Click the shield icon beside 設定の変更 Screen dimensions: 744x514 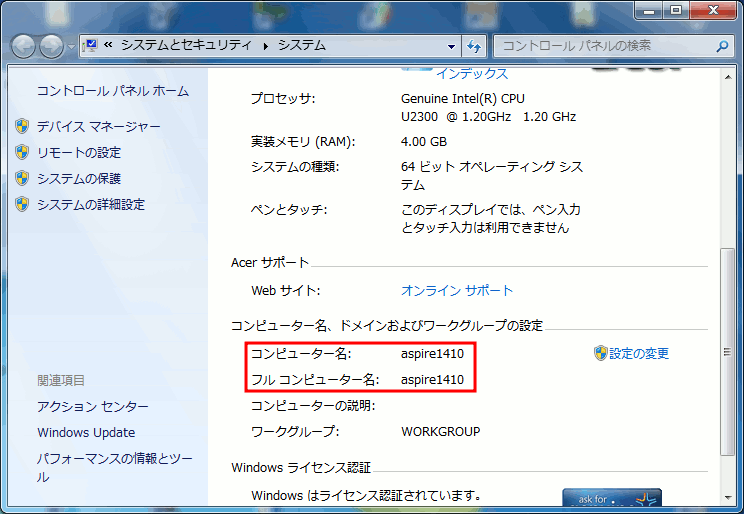600,353
